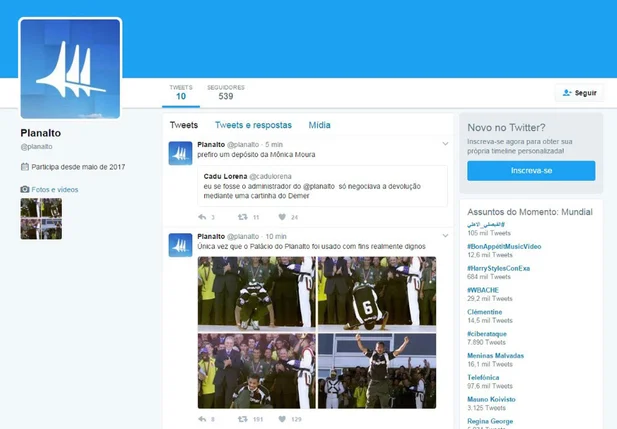Click the calendar icon near join date
The width and height of the screenshot is (617, 429).
coord(25,167)
